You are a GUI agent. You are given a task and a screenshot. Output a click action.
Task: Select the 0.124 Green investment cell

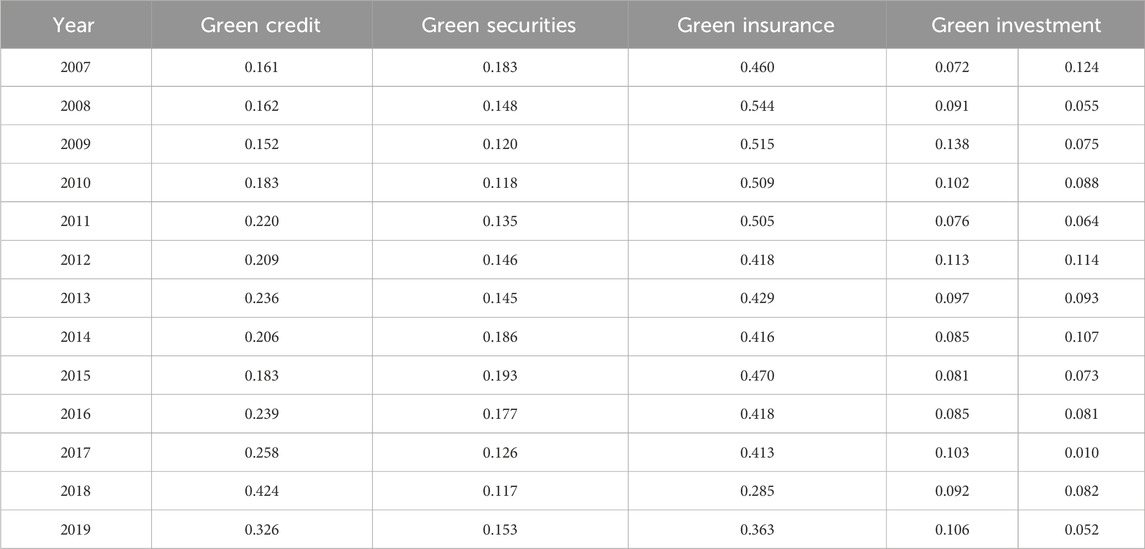[1081, 68]
